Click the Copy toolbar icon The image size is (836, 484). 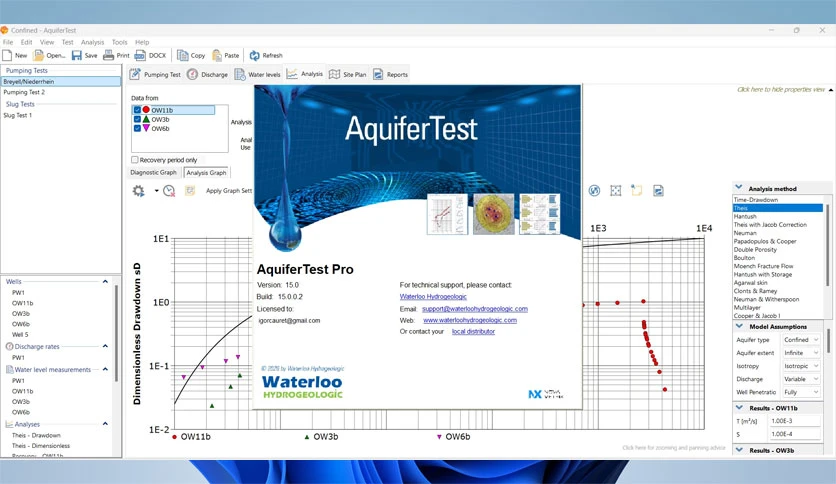182,55
